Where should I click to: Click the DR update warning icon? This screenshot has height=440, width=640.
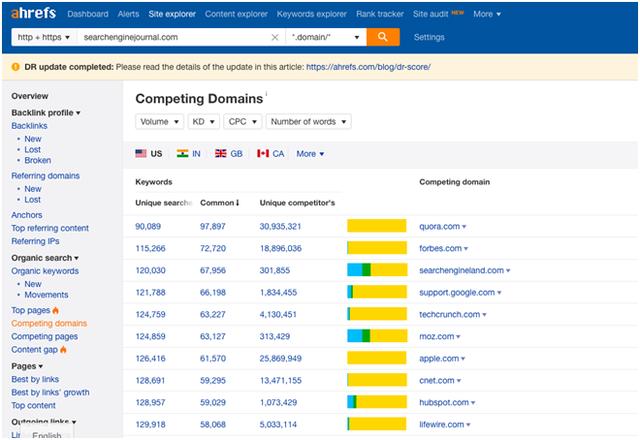[x=16, y=67]
